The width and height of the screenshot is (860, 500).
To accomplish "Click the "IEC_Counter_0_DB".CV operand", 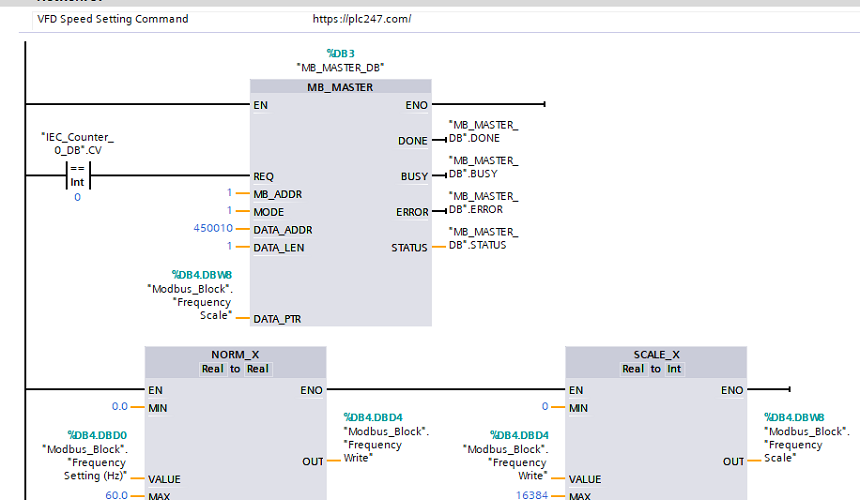I will click(77, 144).
